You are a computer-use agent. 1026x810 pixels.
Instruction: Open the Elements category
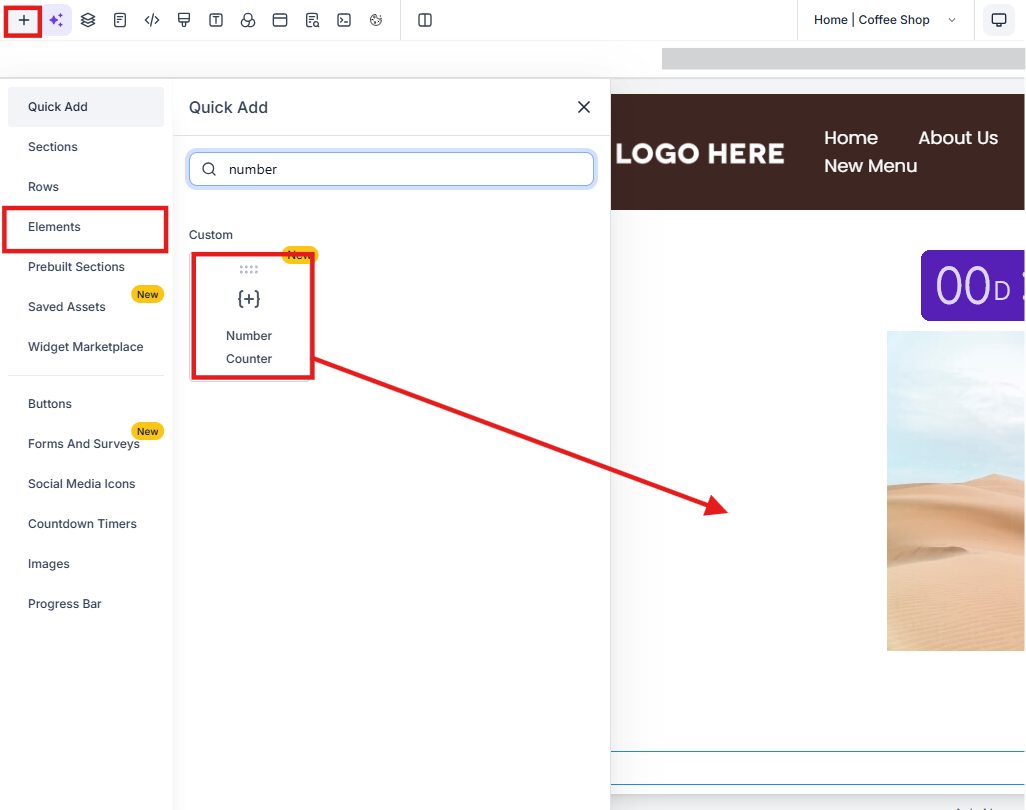pyautogui.click(x=55, y=227)
